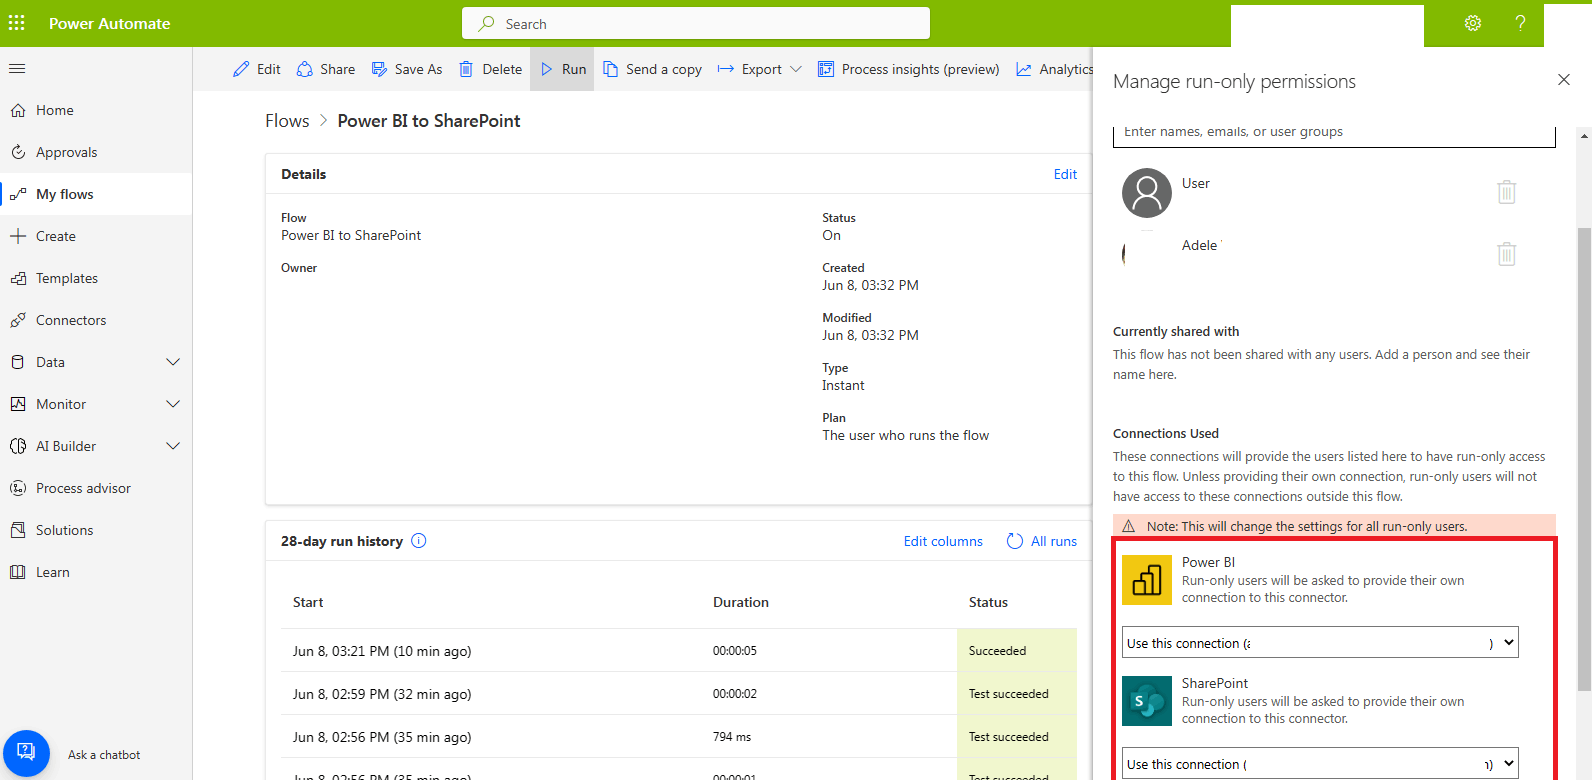Expand the Monitor section chevron
This screenshot has height=780, width=1592.
173,404
